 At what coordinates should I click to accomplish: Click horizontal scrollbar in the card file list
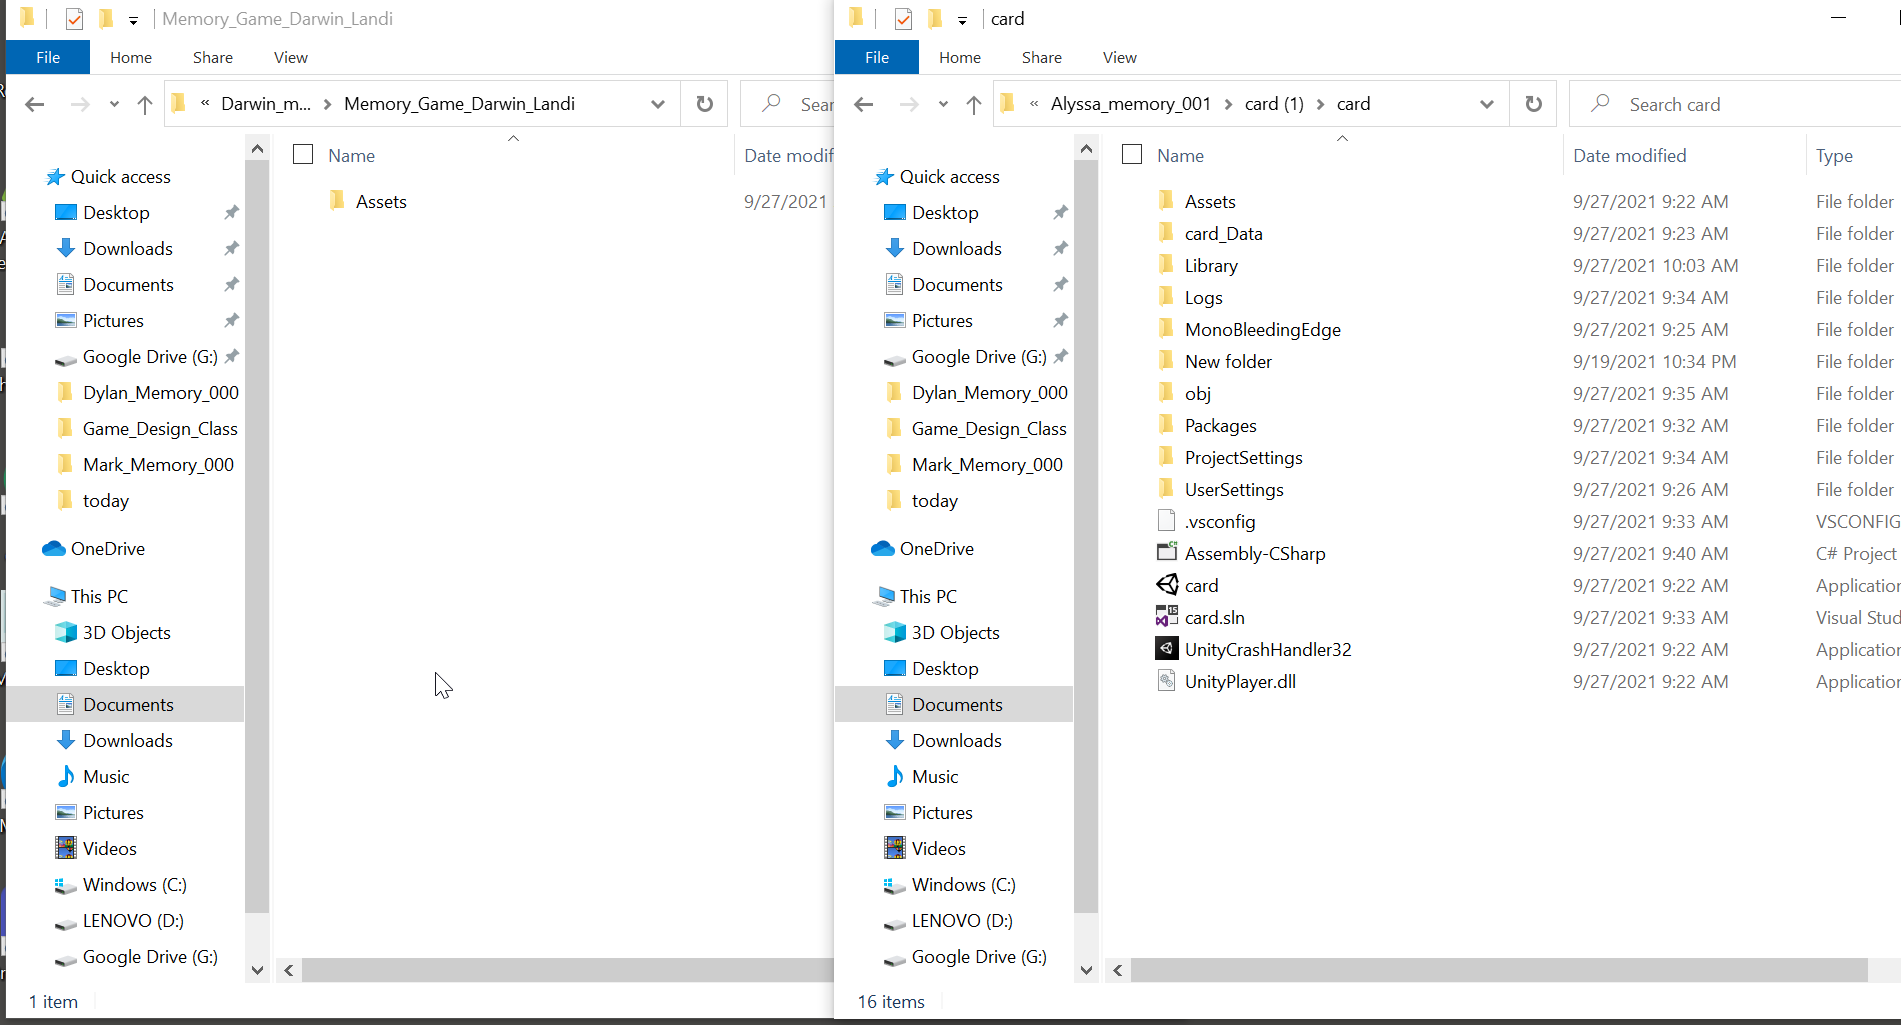click(x=1498, y=970)
